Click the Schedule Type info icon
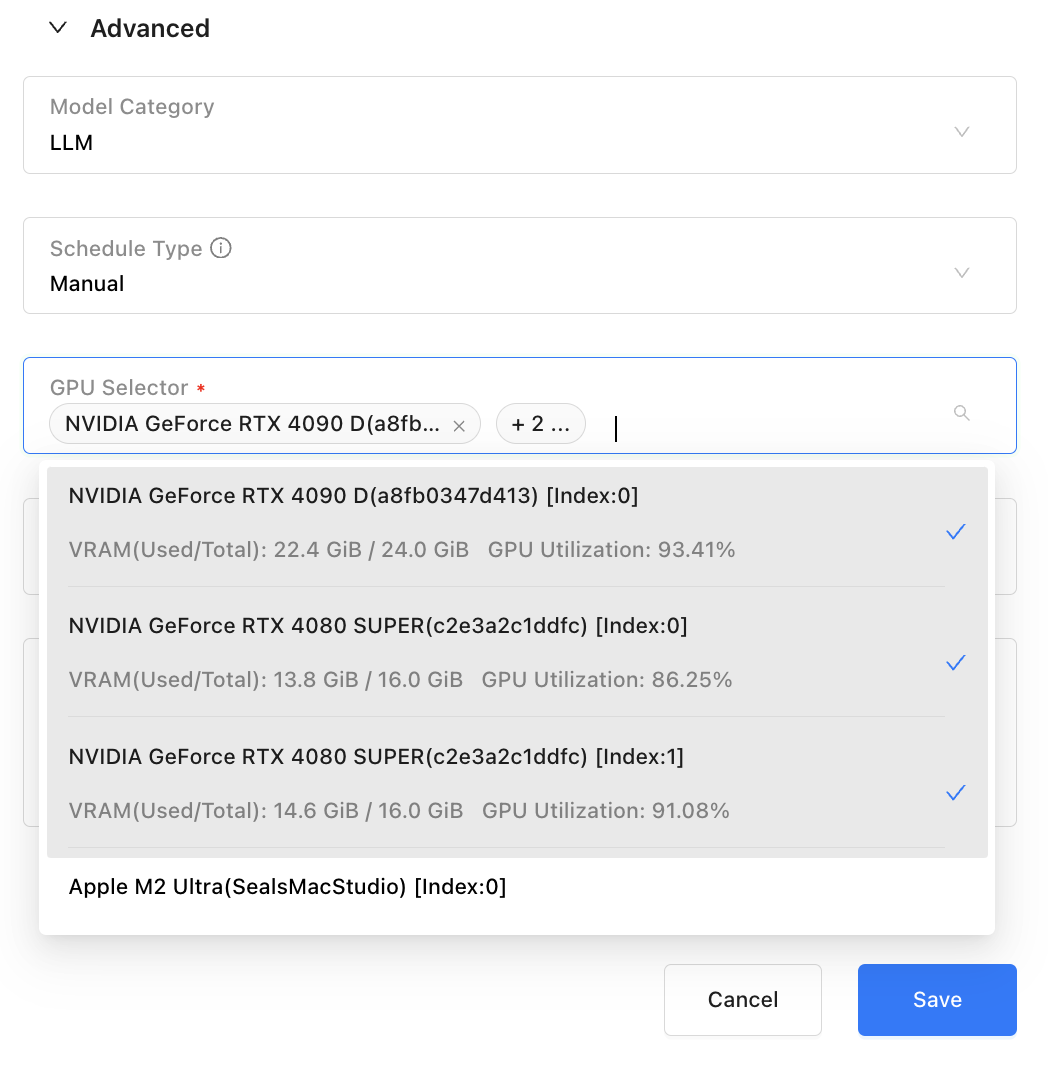 [221, 248]
